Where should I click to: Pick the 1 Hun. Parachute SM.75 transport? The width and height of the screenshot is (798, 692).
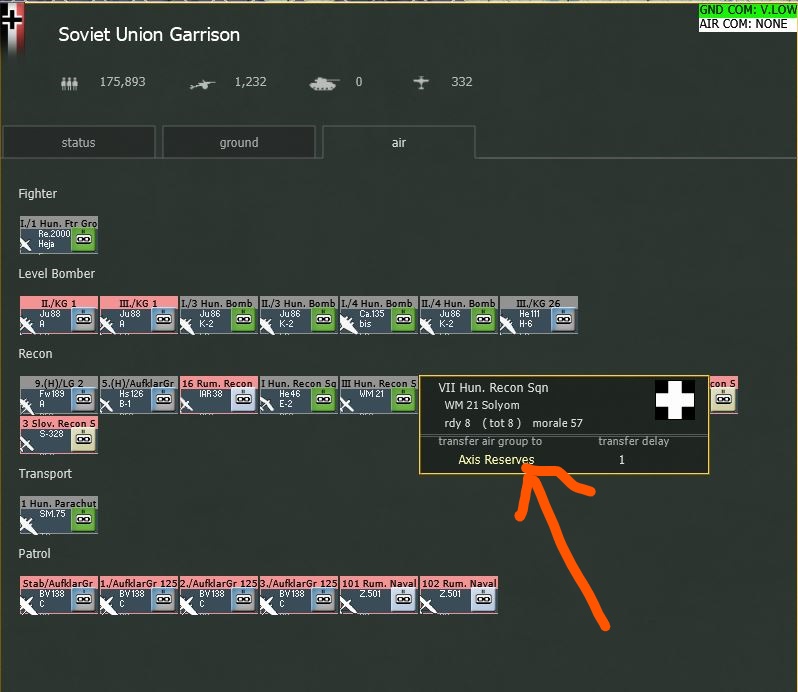pyautogui.click(x=59, y=515)
